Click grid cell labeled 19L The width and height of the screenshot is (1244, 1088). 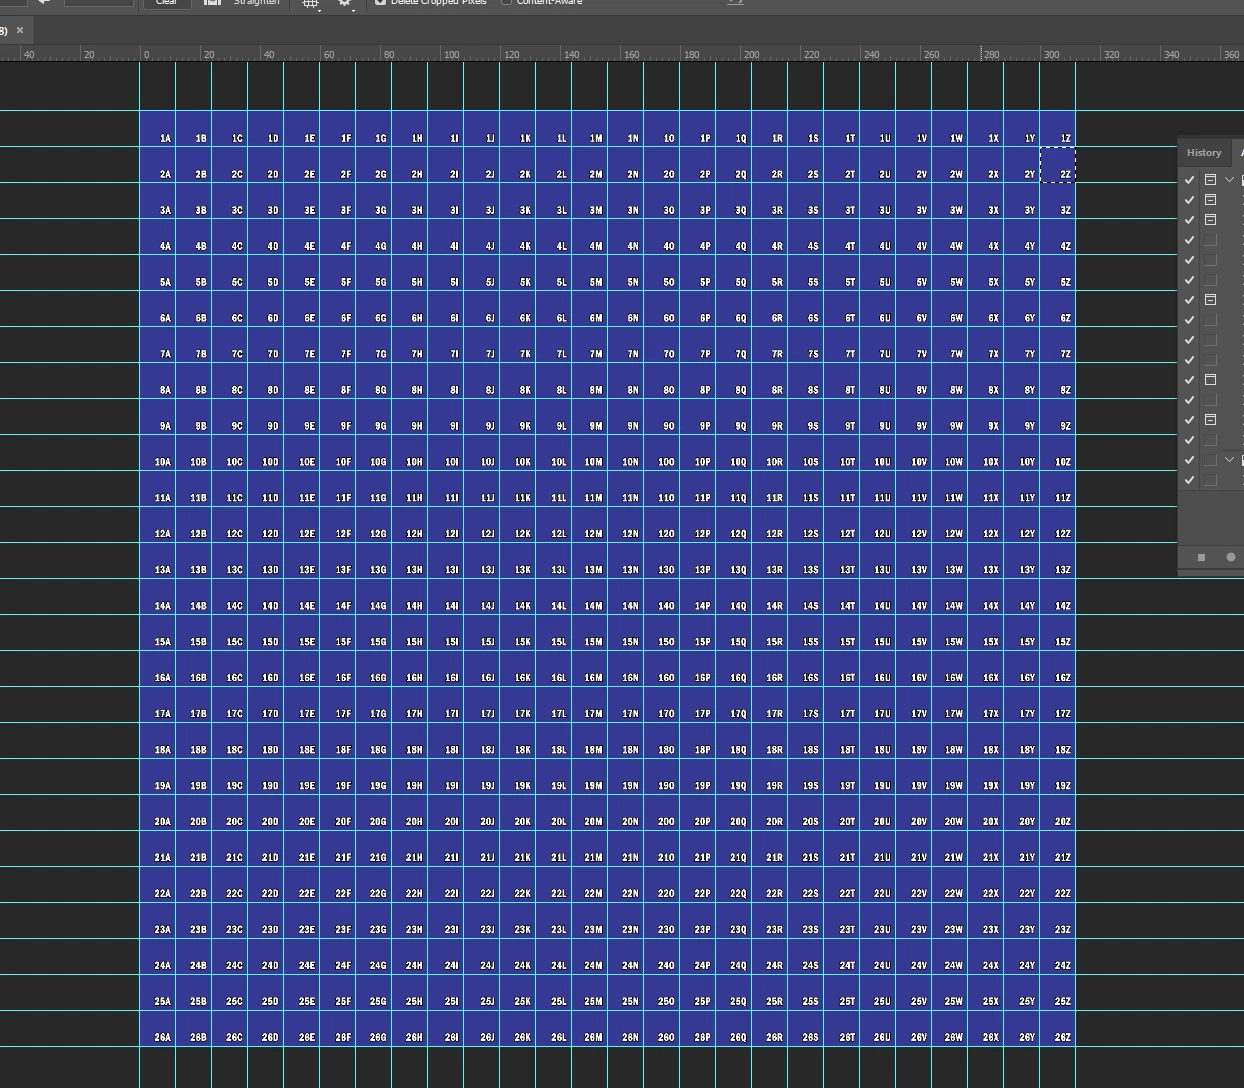coord(554,776)
